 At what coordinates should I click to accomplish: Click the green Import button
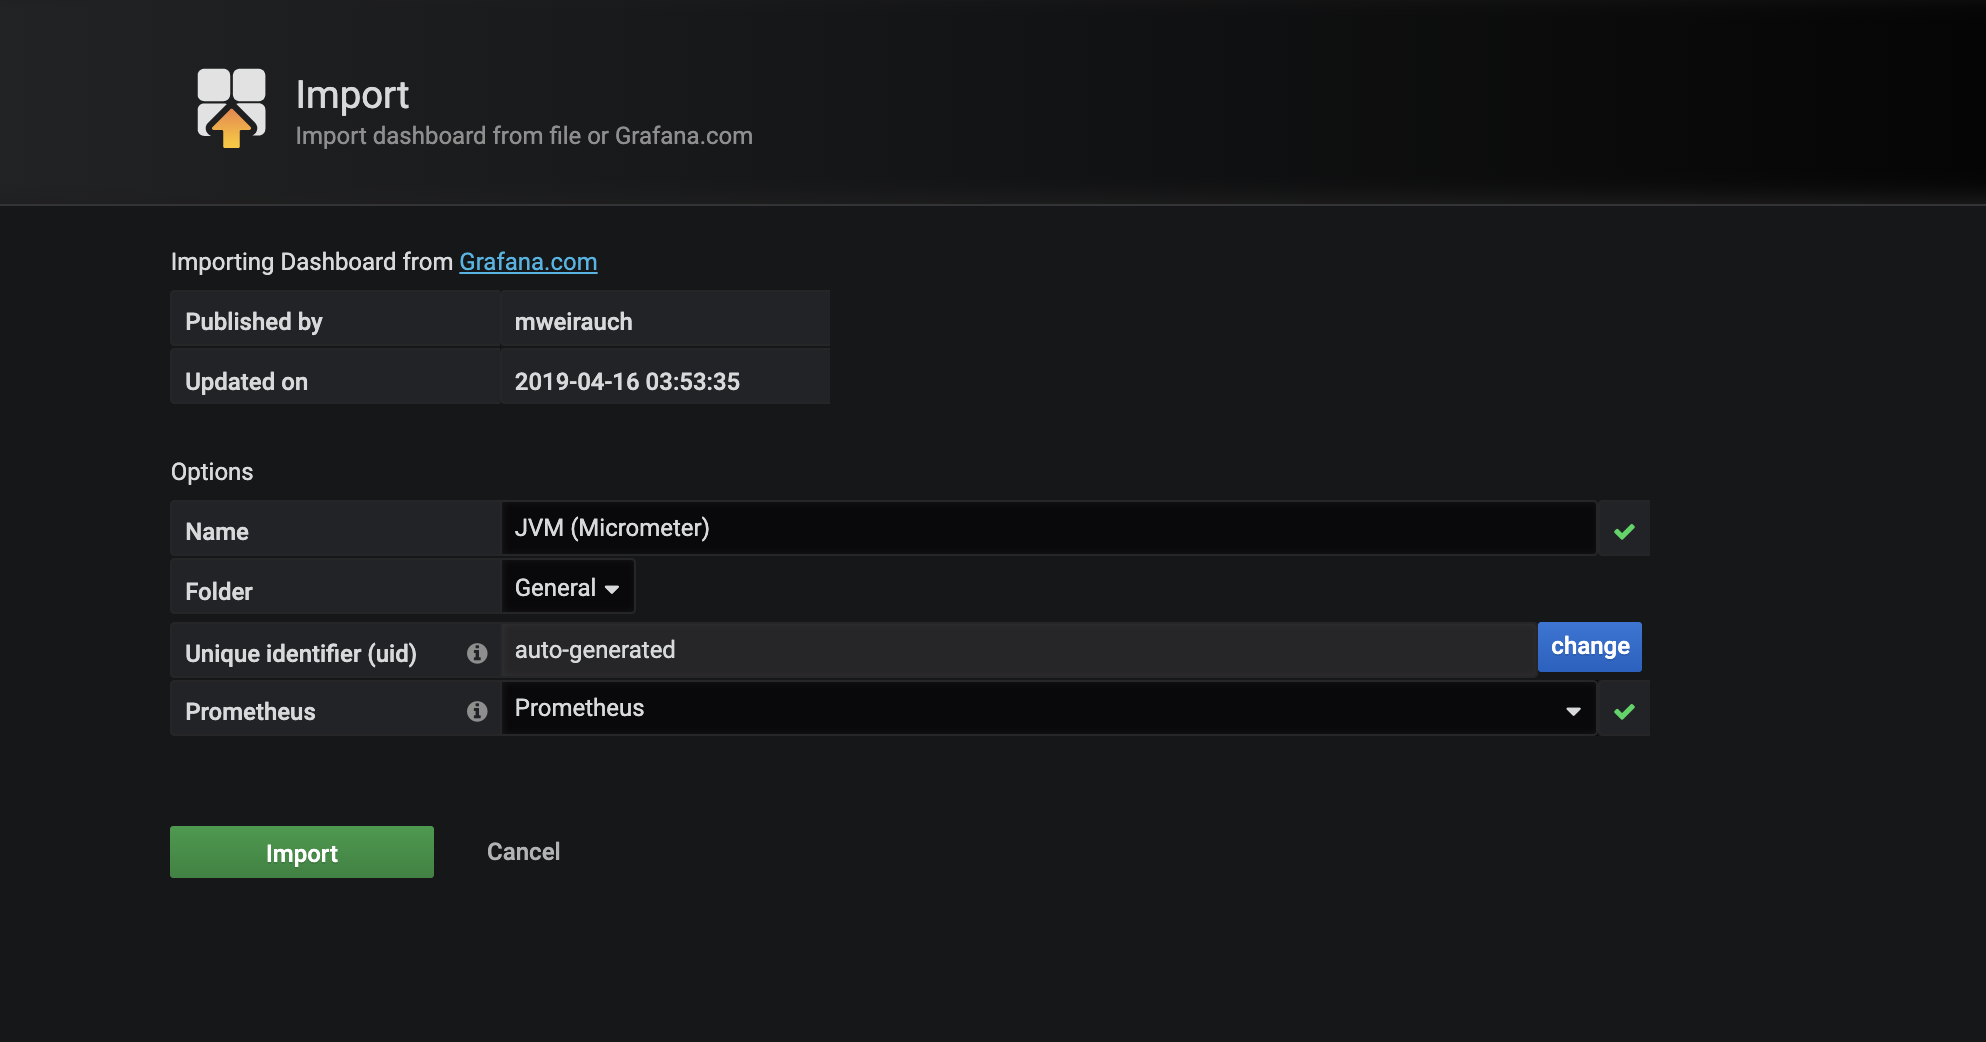coord(302,852)
